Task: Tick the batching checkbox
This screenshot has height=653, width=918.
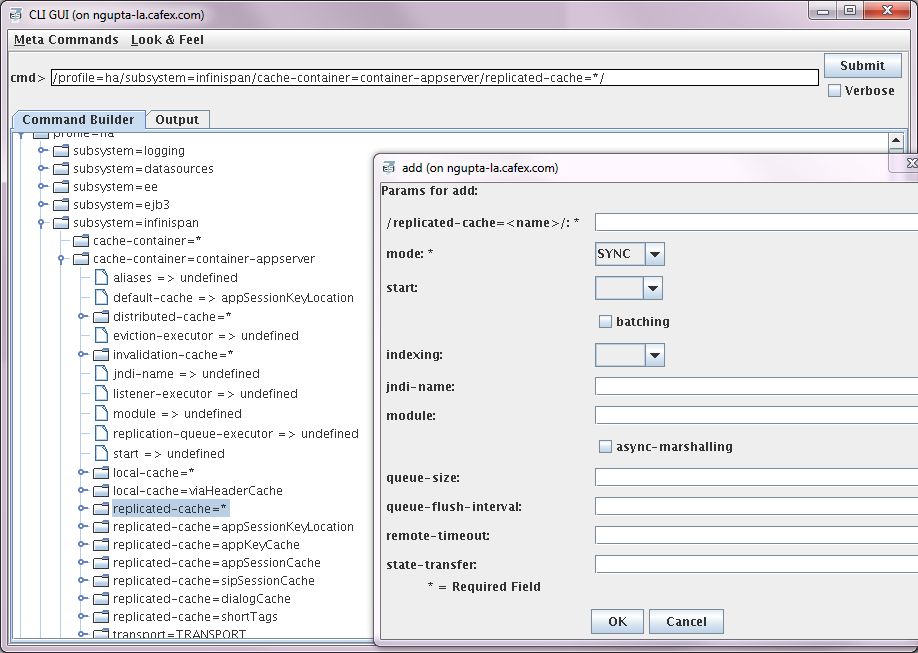Action: point(605,322)
